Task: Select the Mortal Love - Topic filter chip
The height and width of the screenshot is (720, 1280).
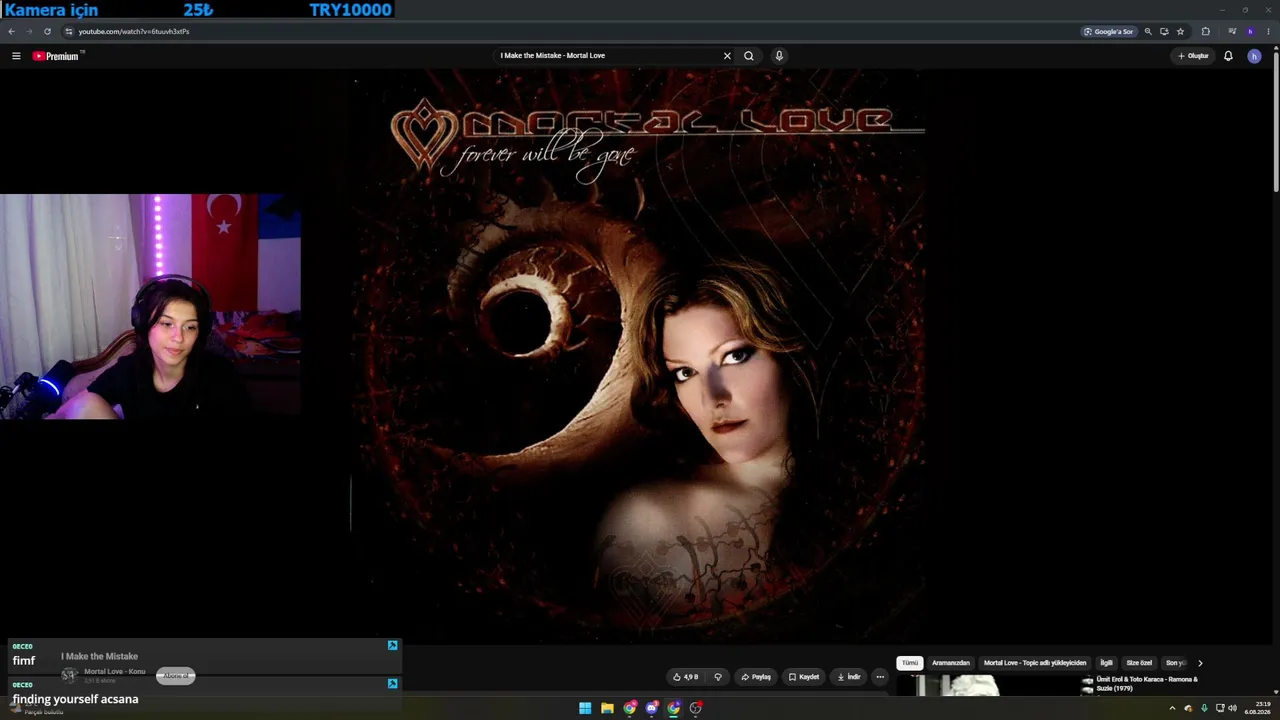Action: point(1035,663)
